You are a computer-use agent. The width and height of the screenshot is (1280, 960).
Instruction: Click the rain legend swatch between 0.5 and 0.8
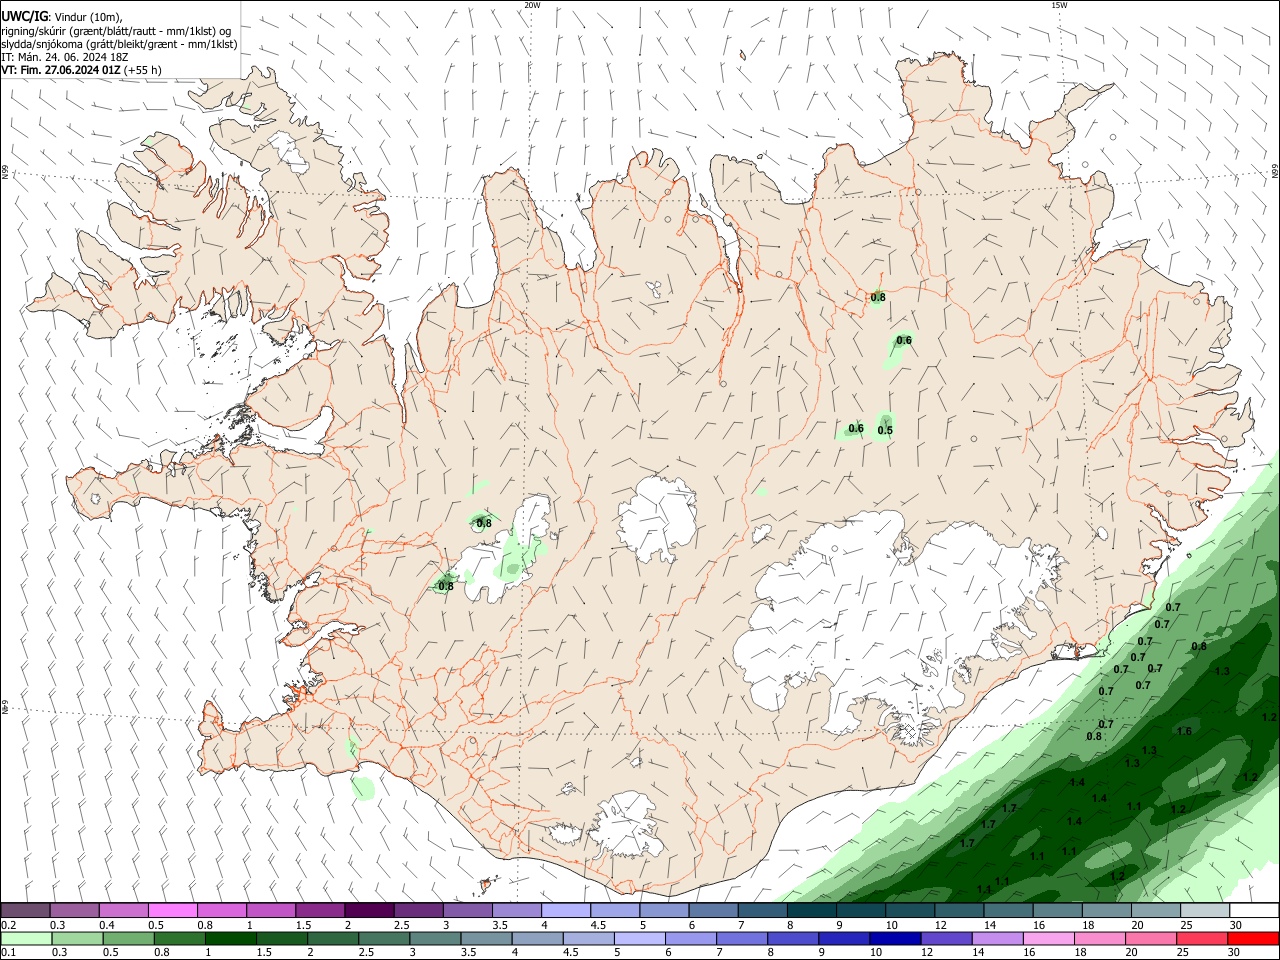[129, 939]
